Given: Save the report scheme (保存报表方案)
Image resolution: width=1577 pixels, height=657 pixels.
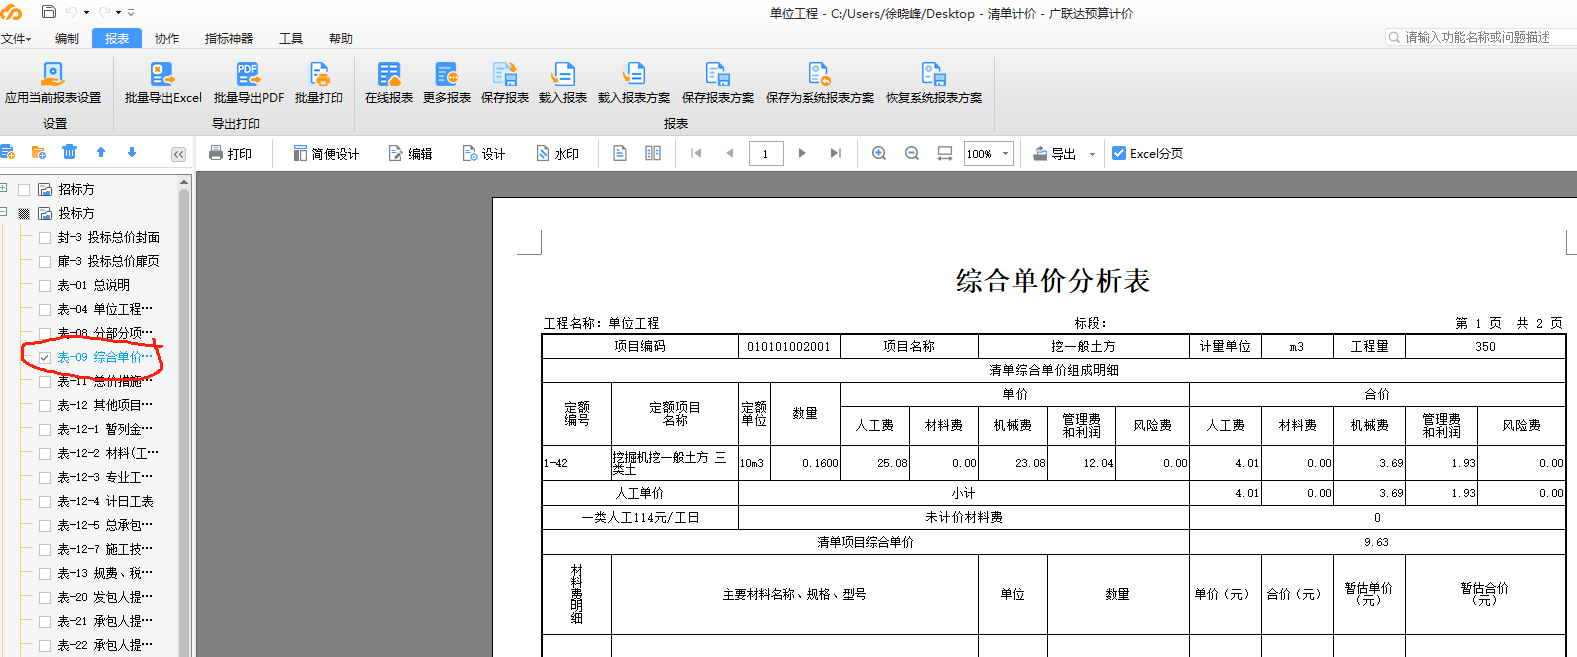Looking at the screenshot, I should [718, 83].
